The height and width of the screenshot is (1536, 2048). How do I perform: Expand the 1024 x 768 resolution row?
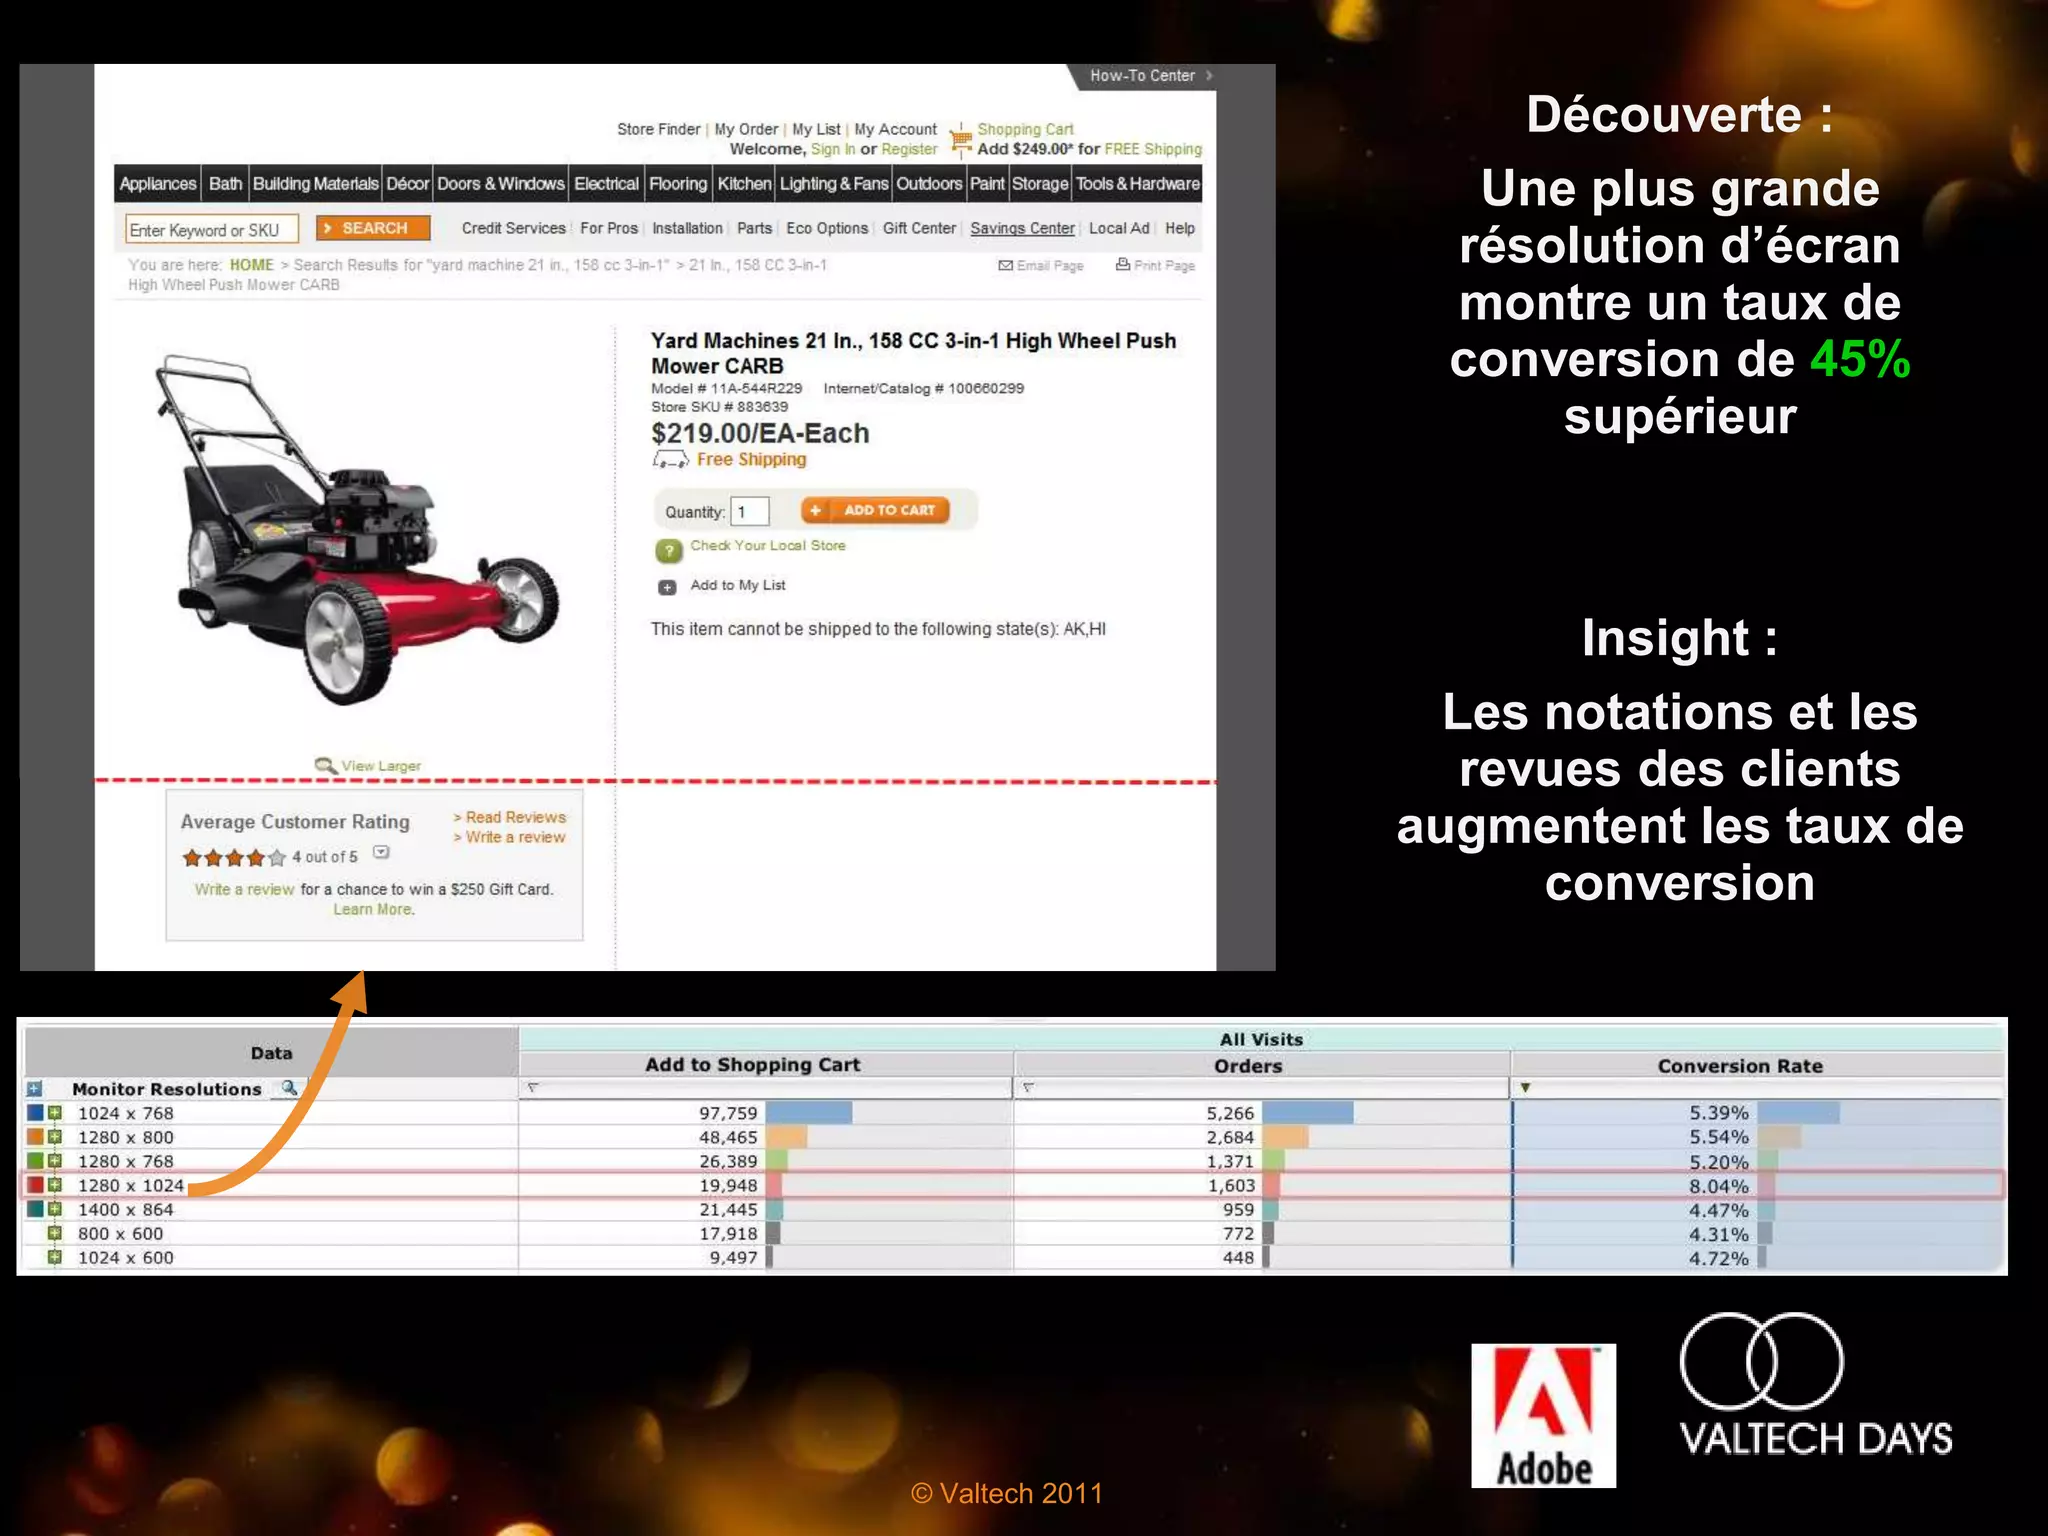pyautogui.click(x=55, y=1112)
